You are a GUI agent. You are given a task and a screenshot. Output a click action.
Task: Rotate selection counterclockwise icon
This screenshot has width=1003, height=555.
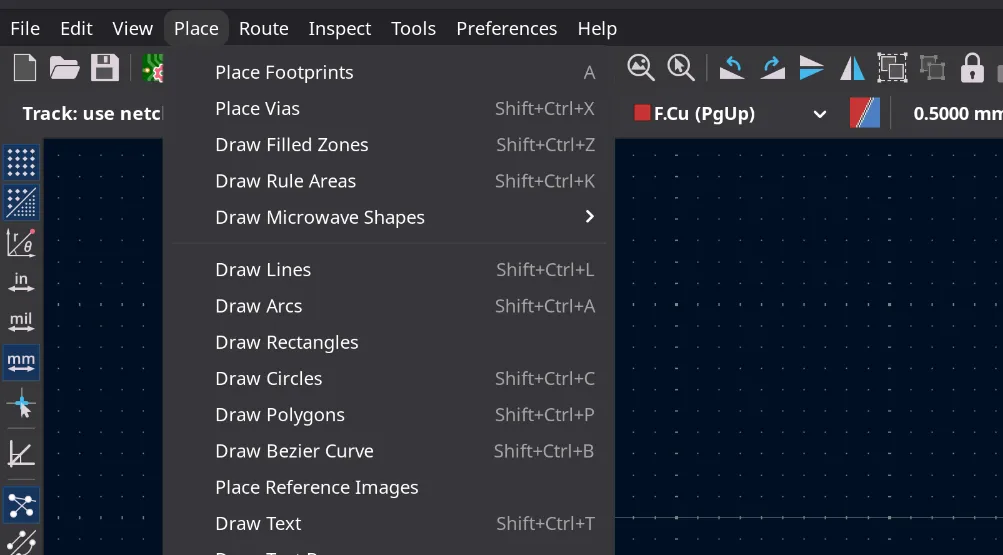(x=732, y=68)
